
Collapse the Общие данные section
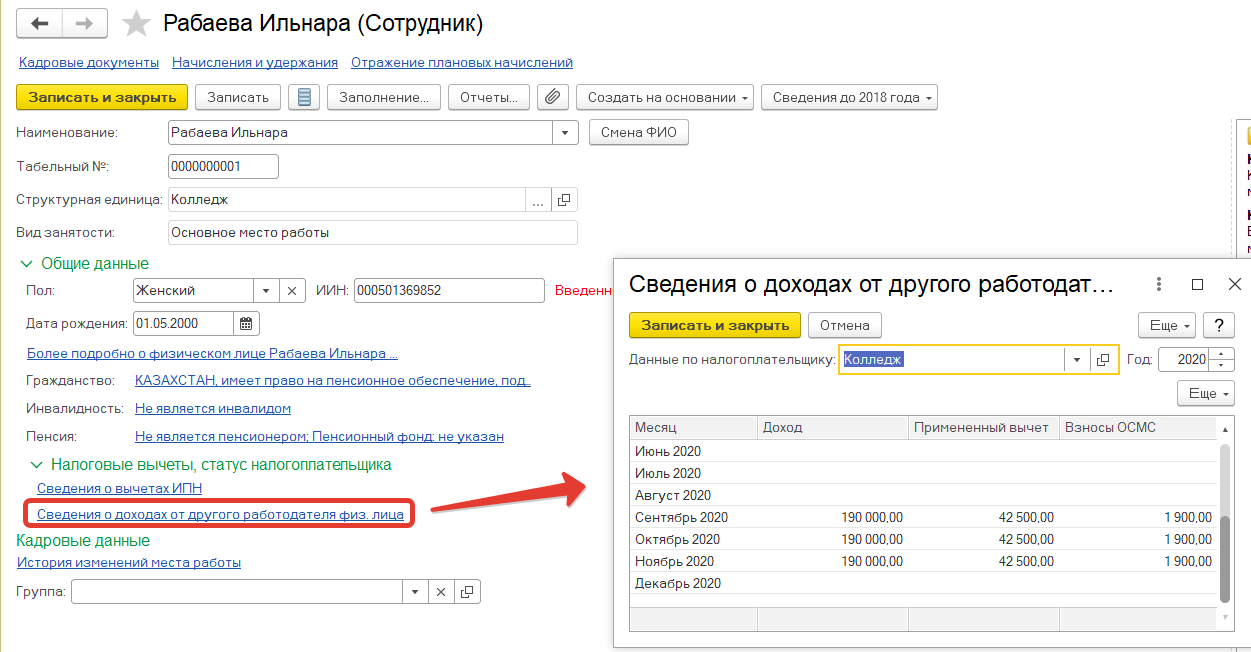tap(26, 264)
